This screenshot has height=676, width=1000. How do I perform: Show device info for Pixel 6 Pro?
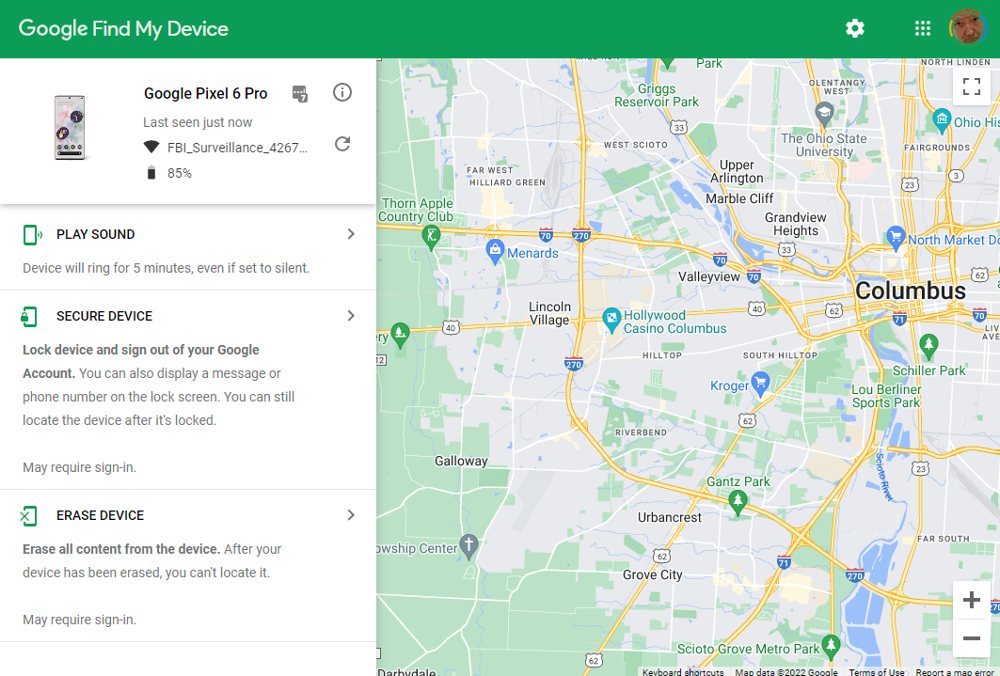[x=342, y=92]
